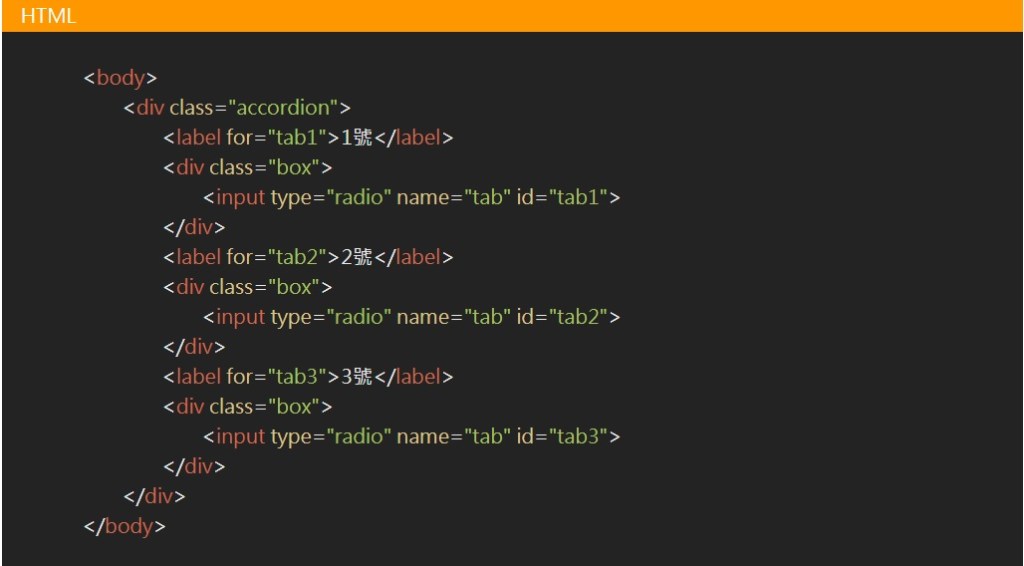This screenshot has height=566, width=1024.
Task: Click the label line for tab3
Action: [308, 378]
